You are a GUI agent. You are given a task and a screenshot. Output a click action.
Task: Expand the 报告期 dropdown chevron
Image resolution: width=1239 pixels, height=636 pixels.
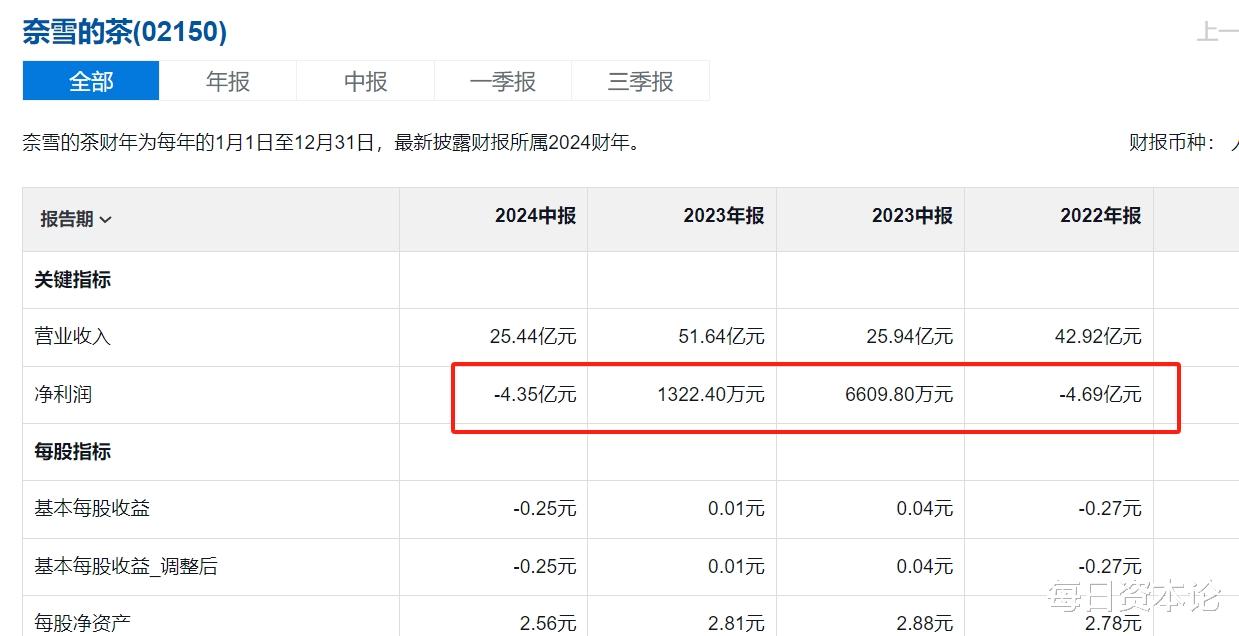(106, 220)
